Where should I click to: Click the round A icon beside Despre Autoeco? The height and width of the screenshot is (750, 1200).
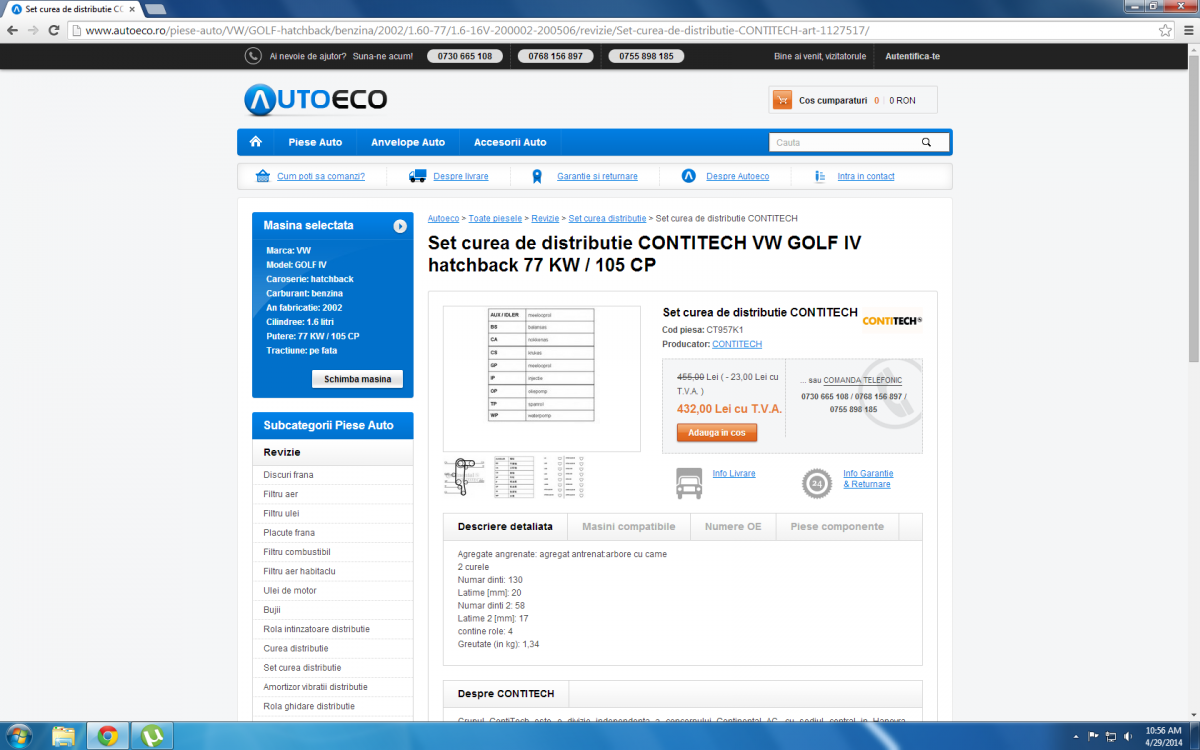[x=688, y=176]
